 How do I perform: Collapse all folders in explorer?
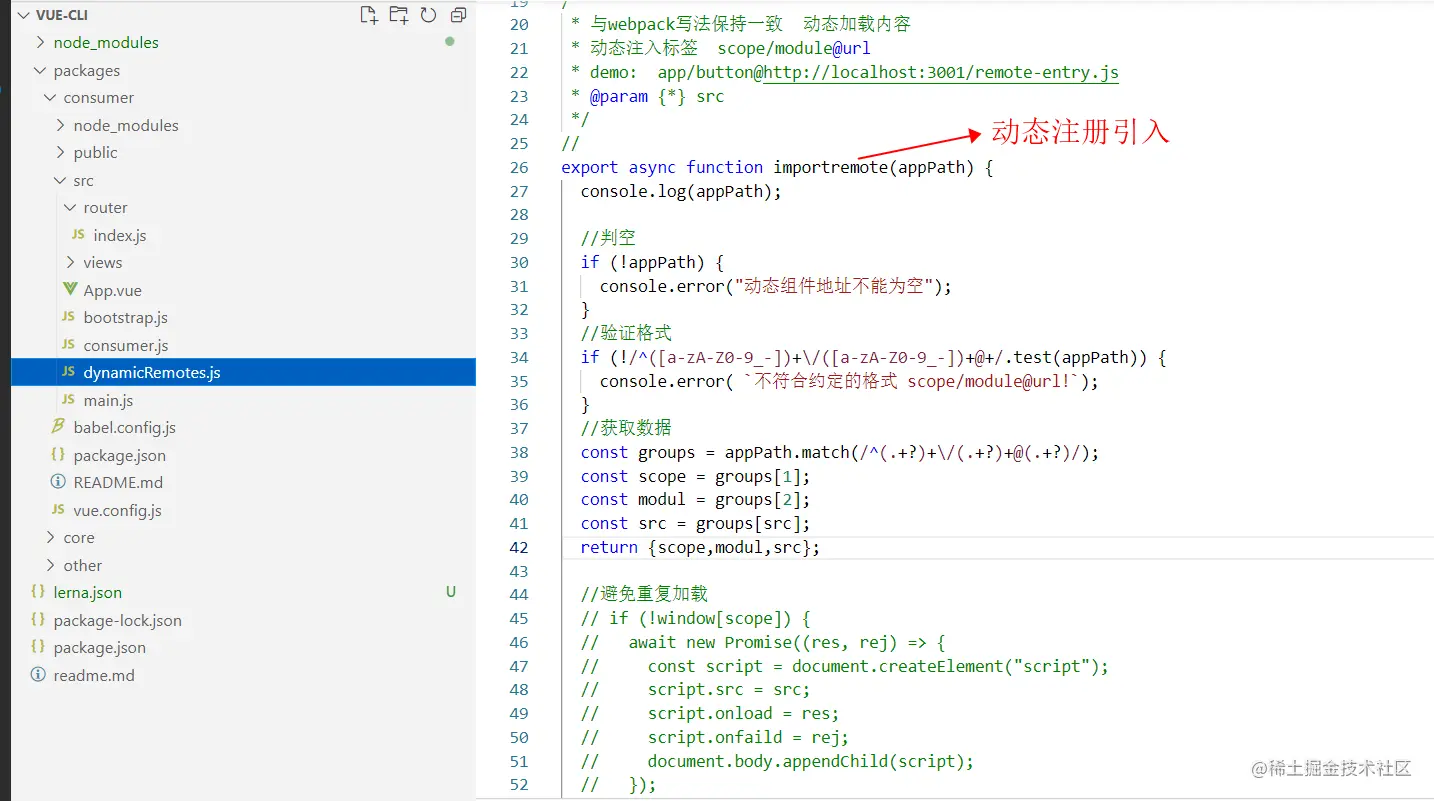(x=458, y=15)
